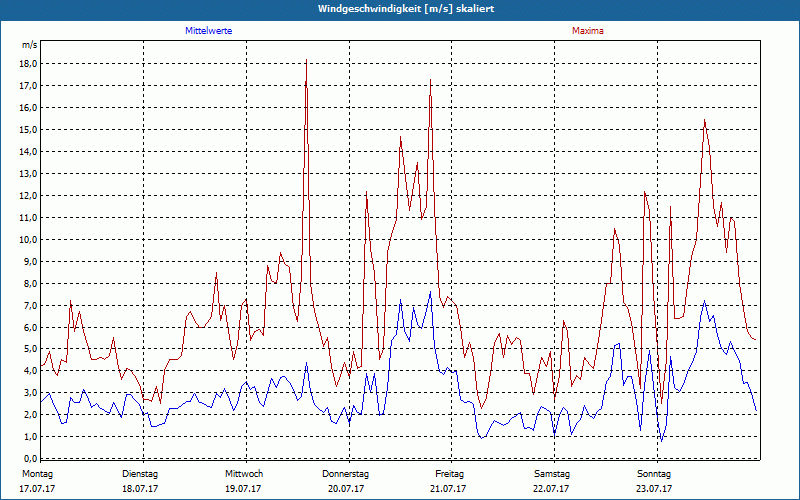
Task: Click the '15,0' y-axis value
Action: [28, 130]
